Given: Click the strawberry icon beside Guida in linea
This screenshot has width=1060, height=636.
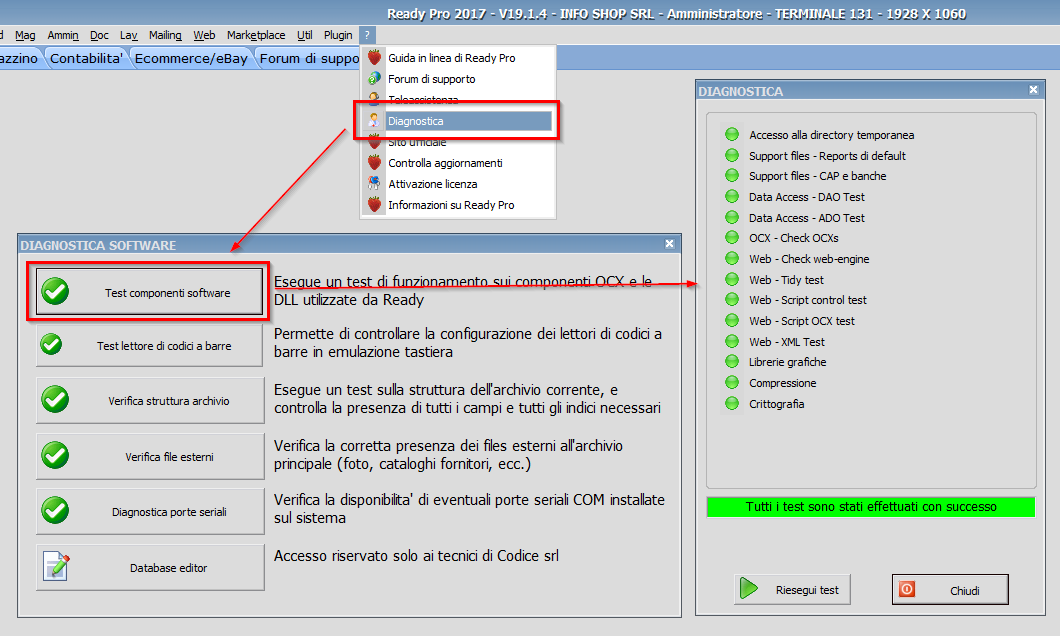Looking at the screenshot, I should [x=375, y=57].
